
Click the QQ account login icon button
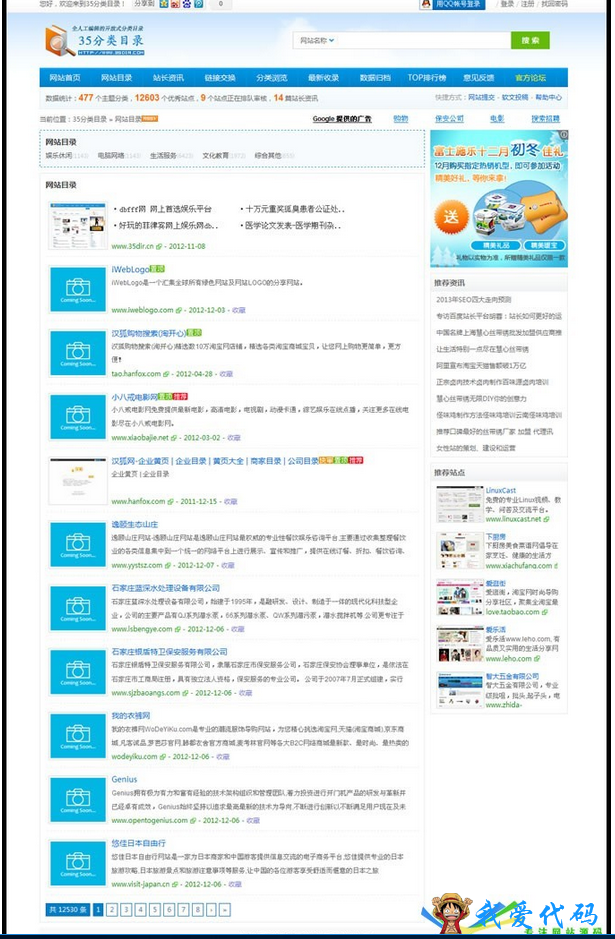[452, 4]
